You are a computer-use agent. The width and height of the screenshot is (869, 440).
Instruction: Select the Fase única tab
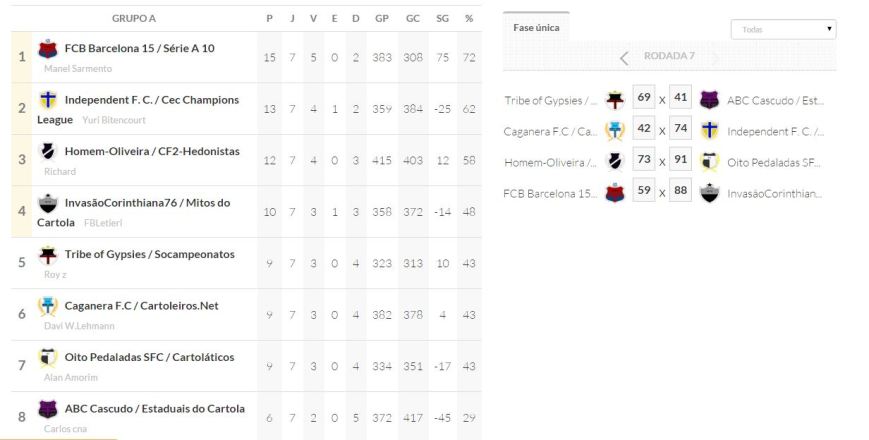536,28
